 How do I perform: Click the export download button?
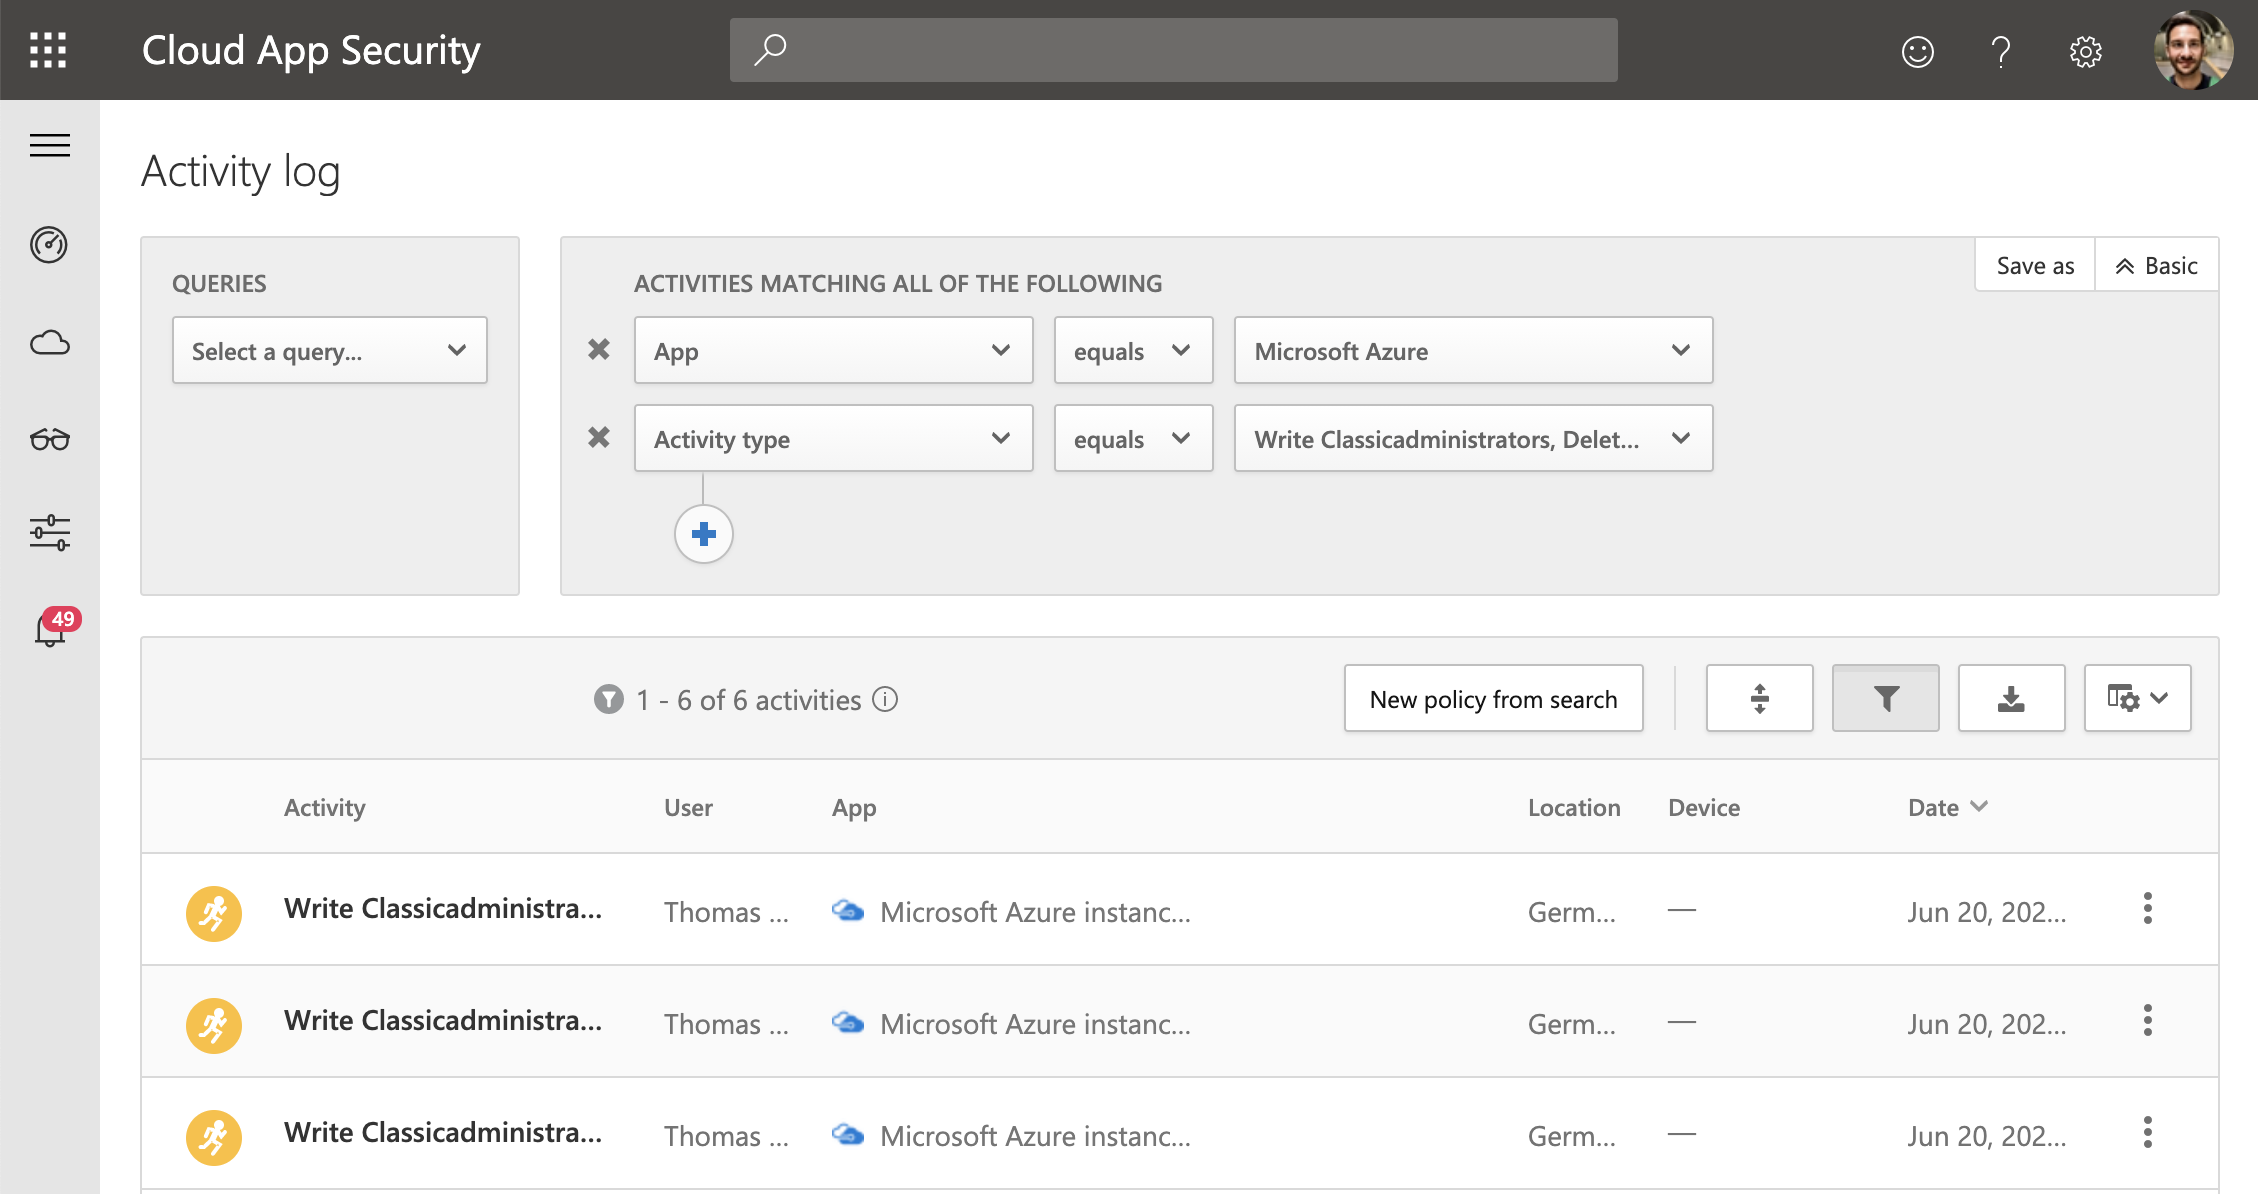(2011, 698)
